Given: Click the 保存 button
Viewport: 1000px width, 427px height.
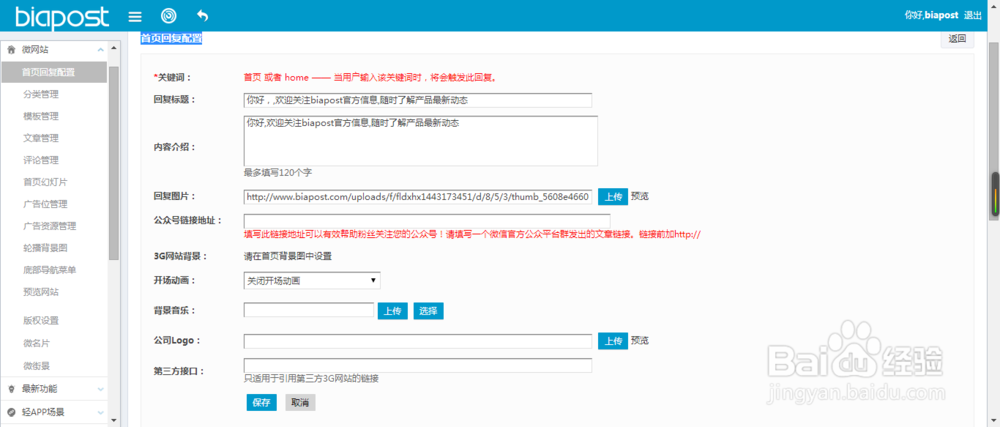Looking at the screenshot, I should tap(261, 403).
